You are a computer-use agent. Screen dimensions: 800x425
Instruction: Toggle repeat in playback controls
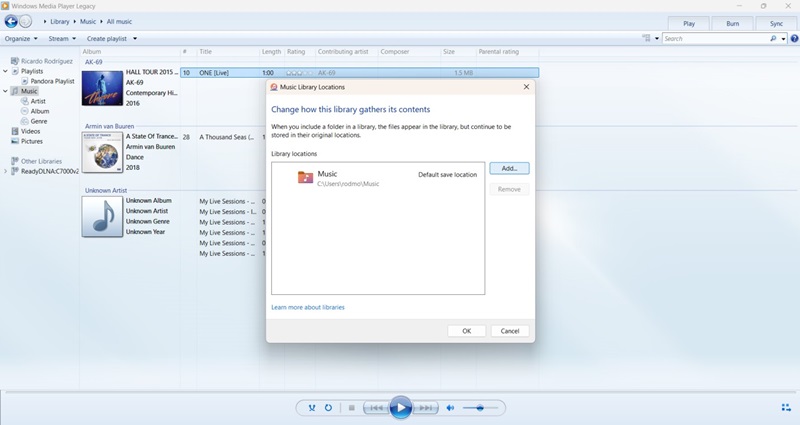pyautogui.click(x=328, y=408)
